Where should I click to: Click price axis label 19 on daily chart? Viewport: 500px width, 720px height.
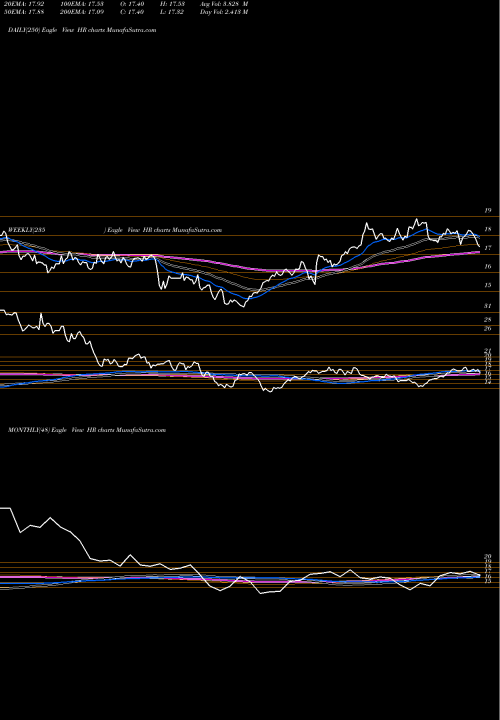pos(488,210)
